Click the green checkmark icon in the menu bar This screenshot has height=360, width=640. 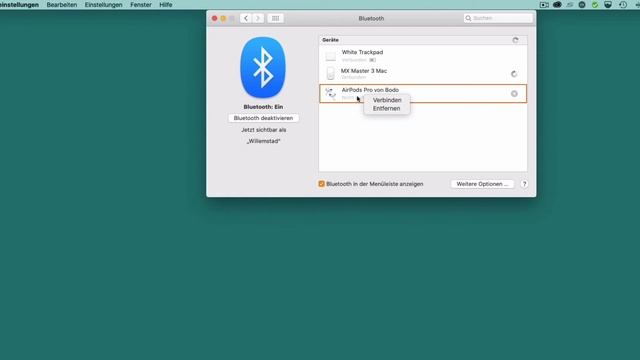[595, 5]
